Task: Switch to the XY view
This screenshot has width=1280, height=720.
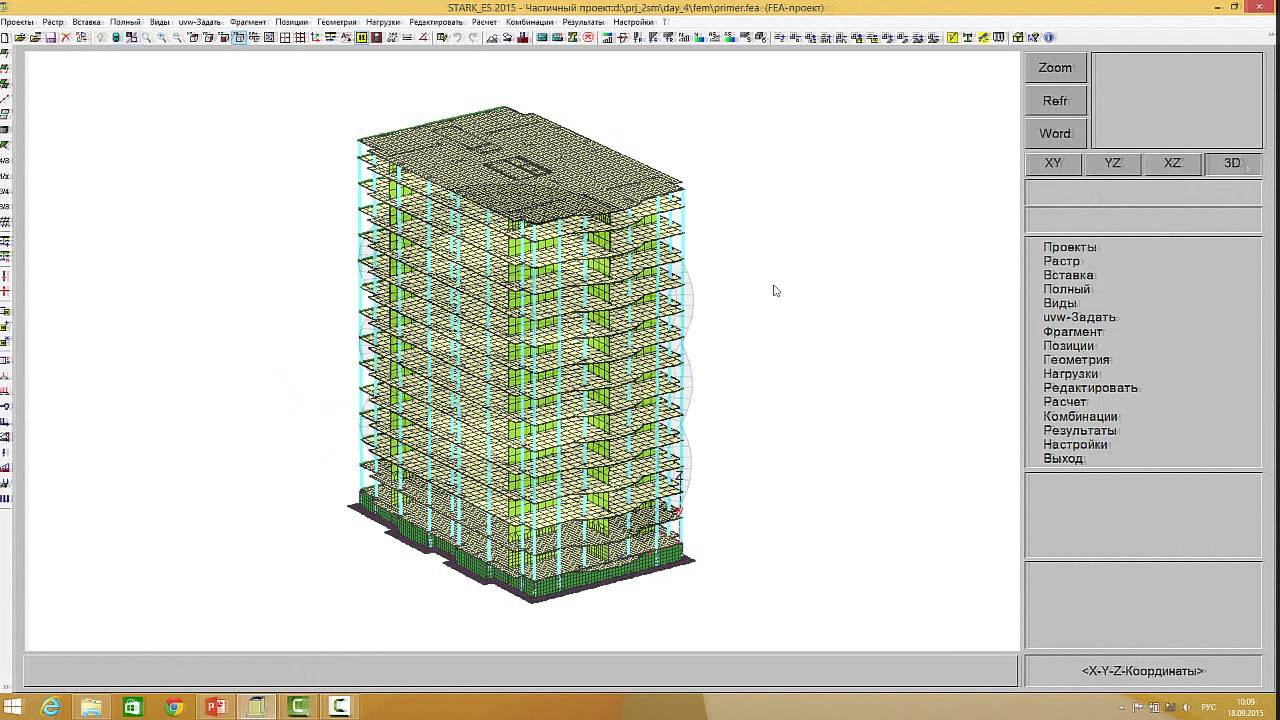Action: (x=1053, y=163)
